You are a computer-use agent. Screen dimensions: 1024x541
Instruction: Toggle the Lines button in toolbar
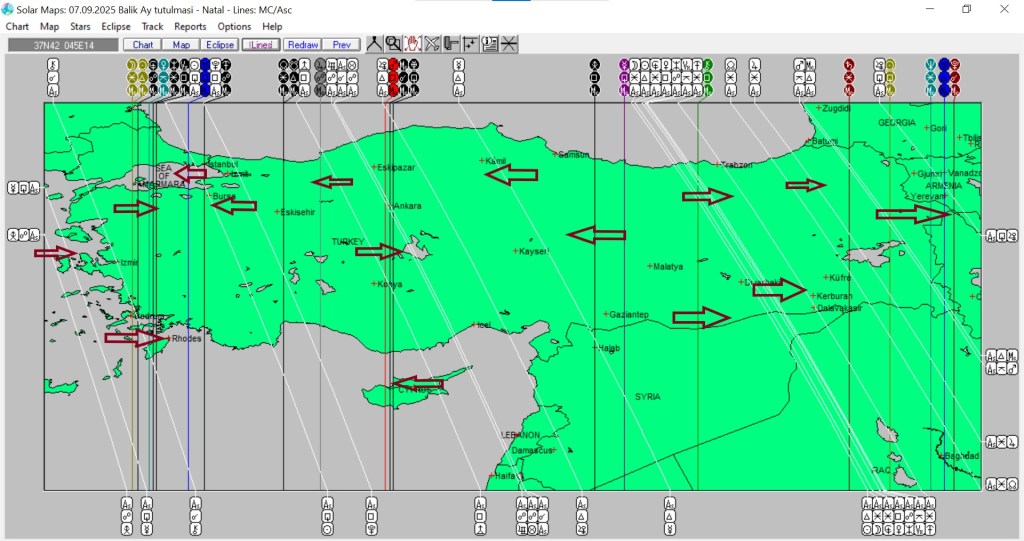260,45
